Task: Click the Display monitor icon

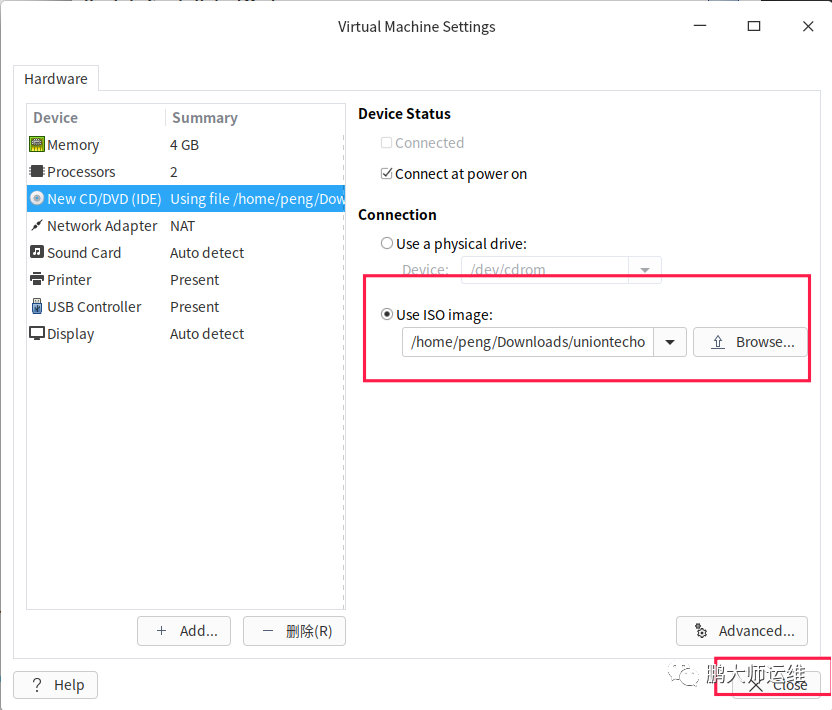Action: (37, 334)
